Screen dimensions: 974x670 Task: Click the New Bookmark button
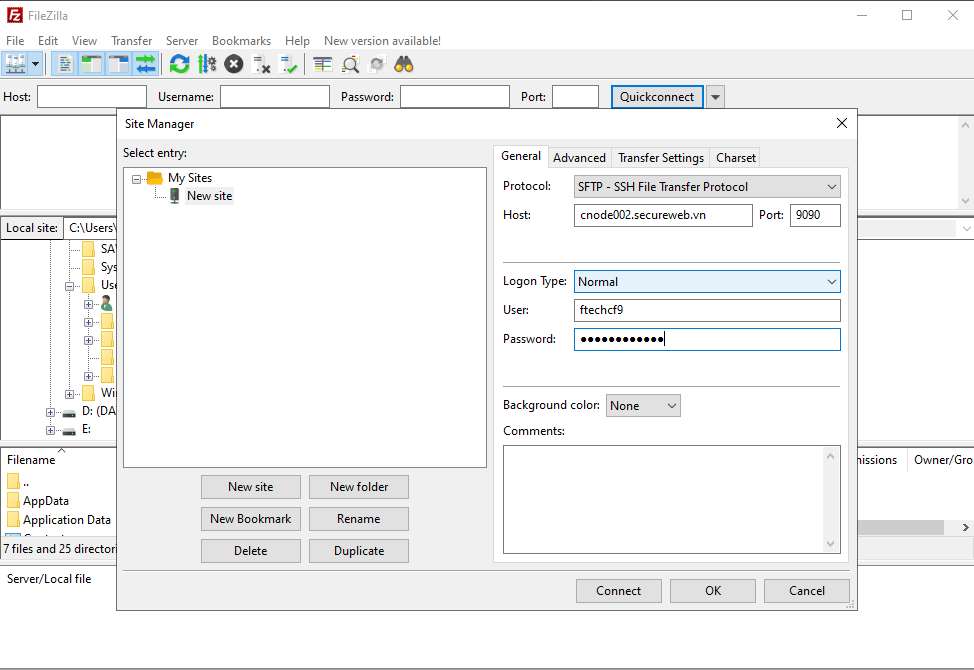click(x=251, y=519)
